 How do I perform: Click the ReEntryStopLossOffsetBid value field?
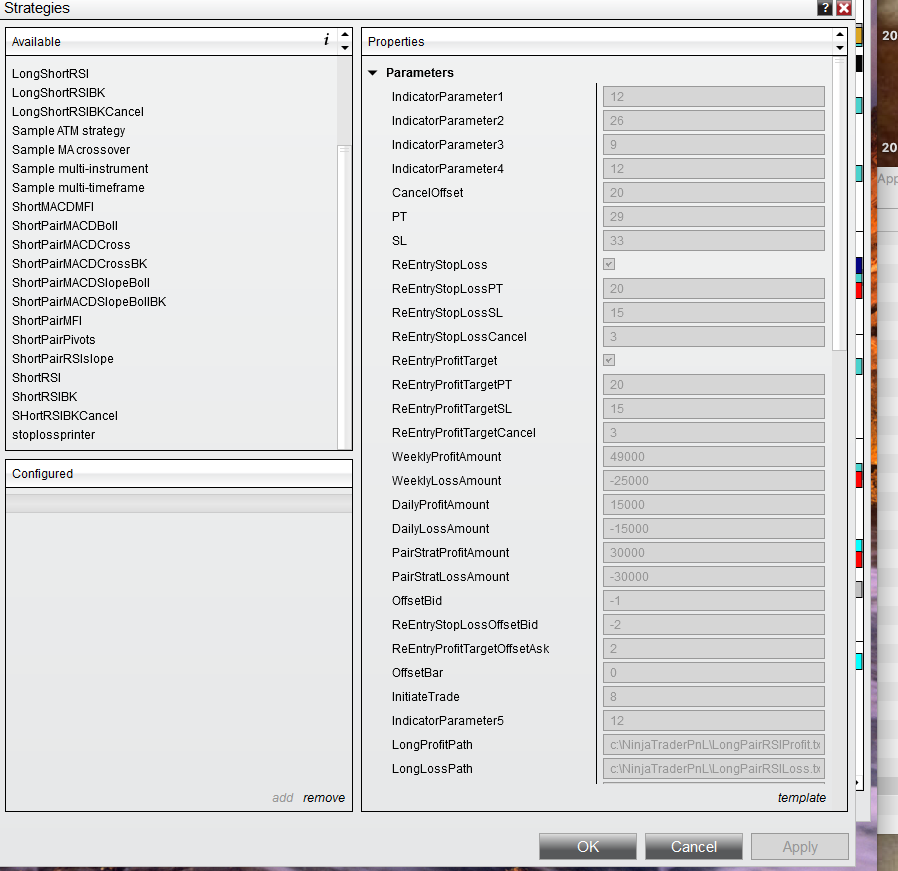[714, 625]
